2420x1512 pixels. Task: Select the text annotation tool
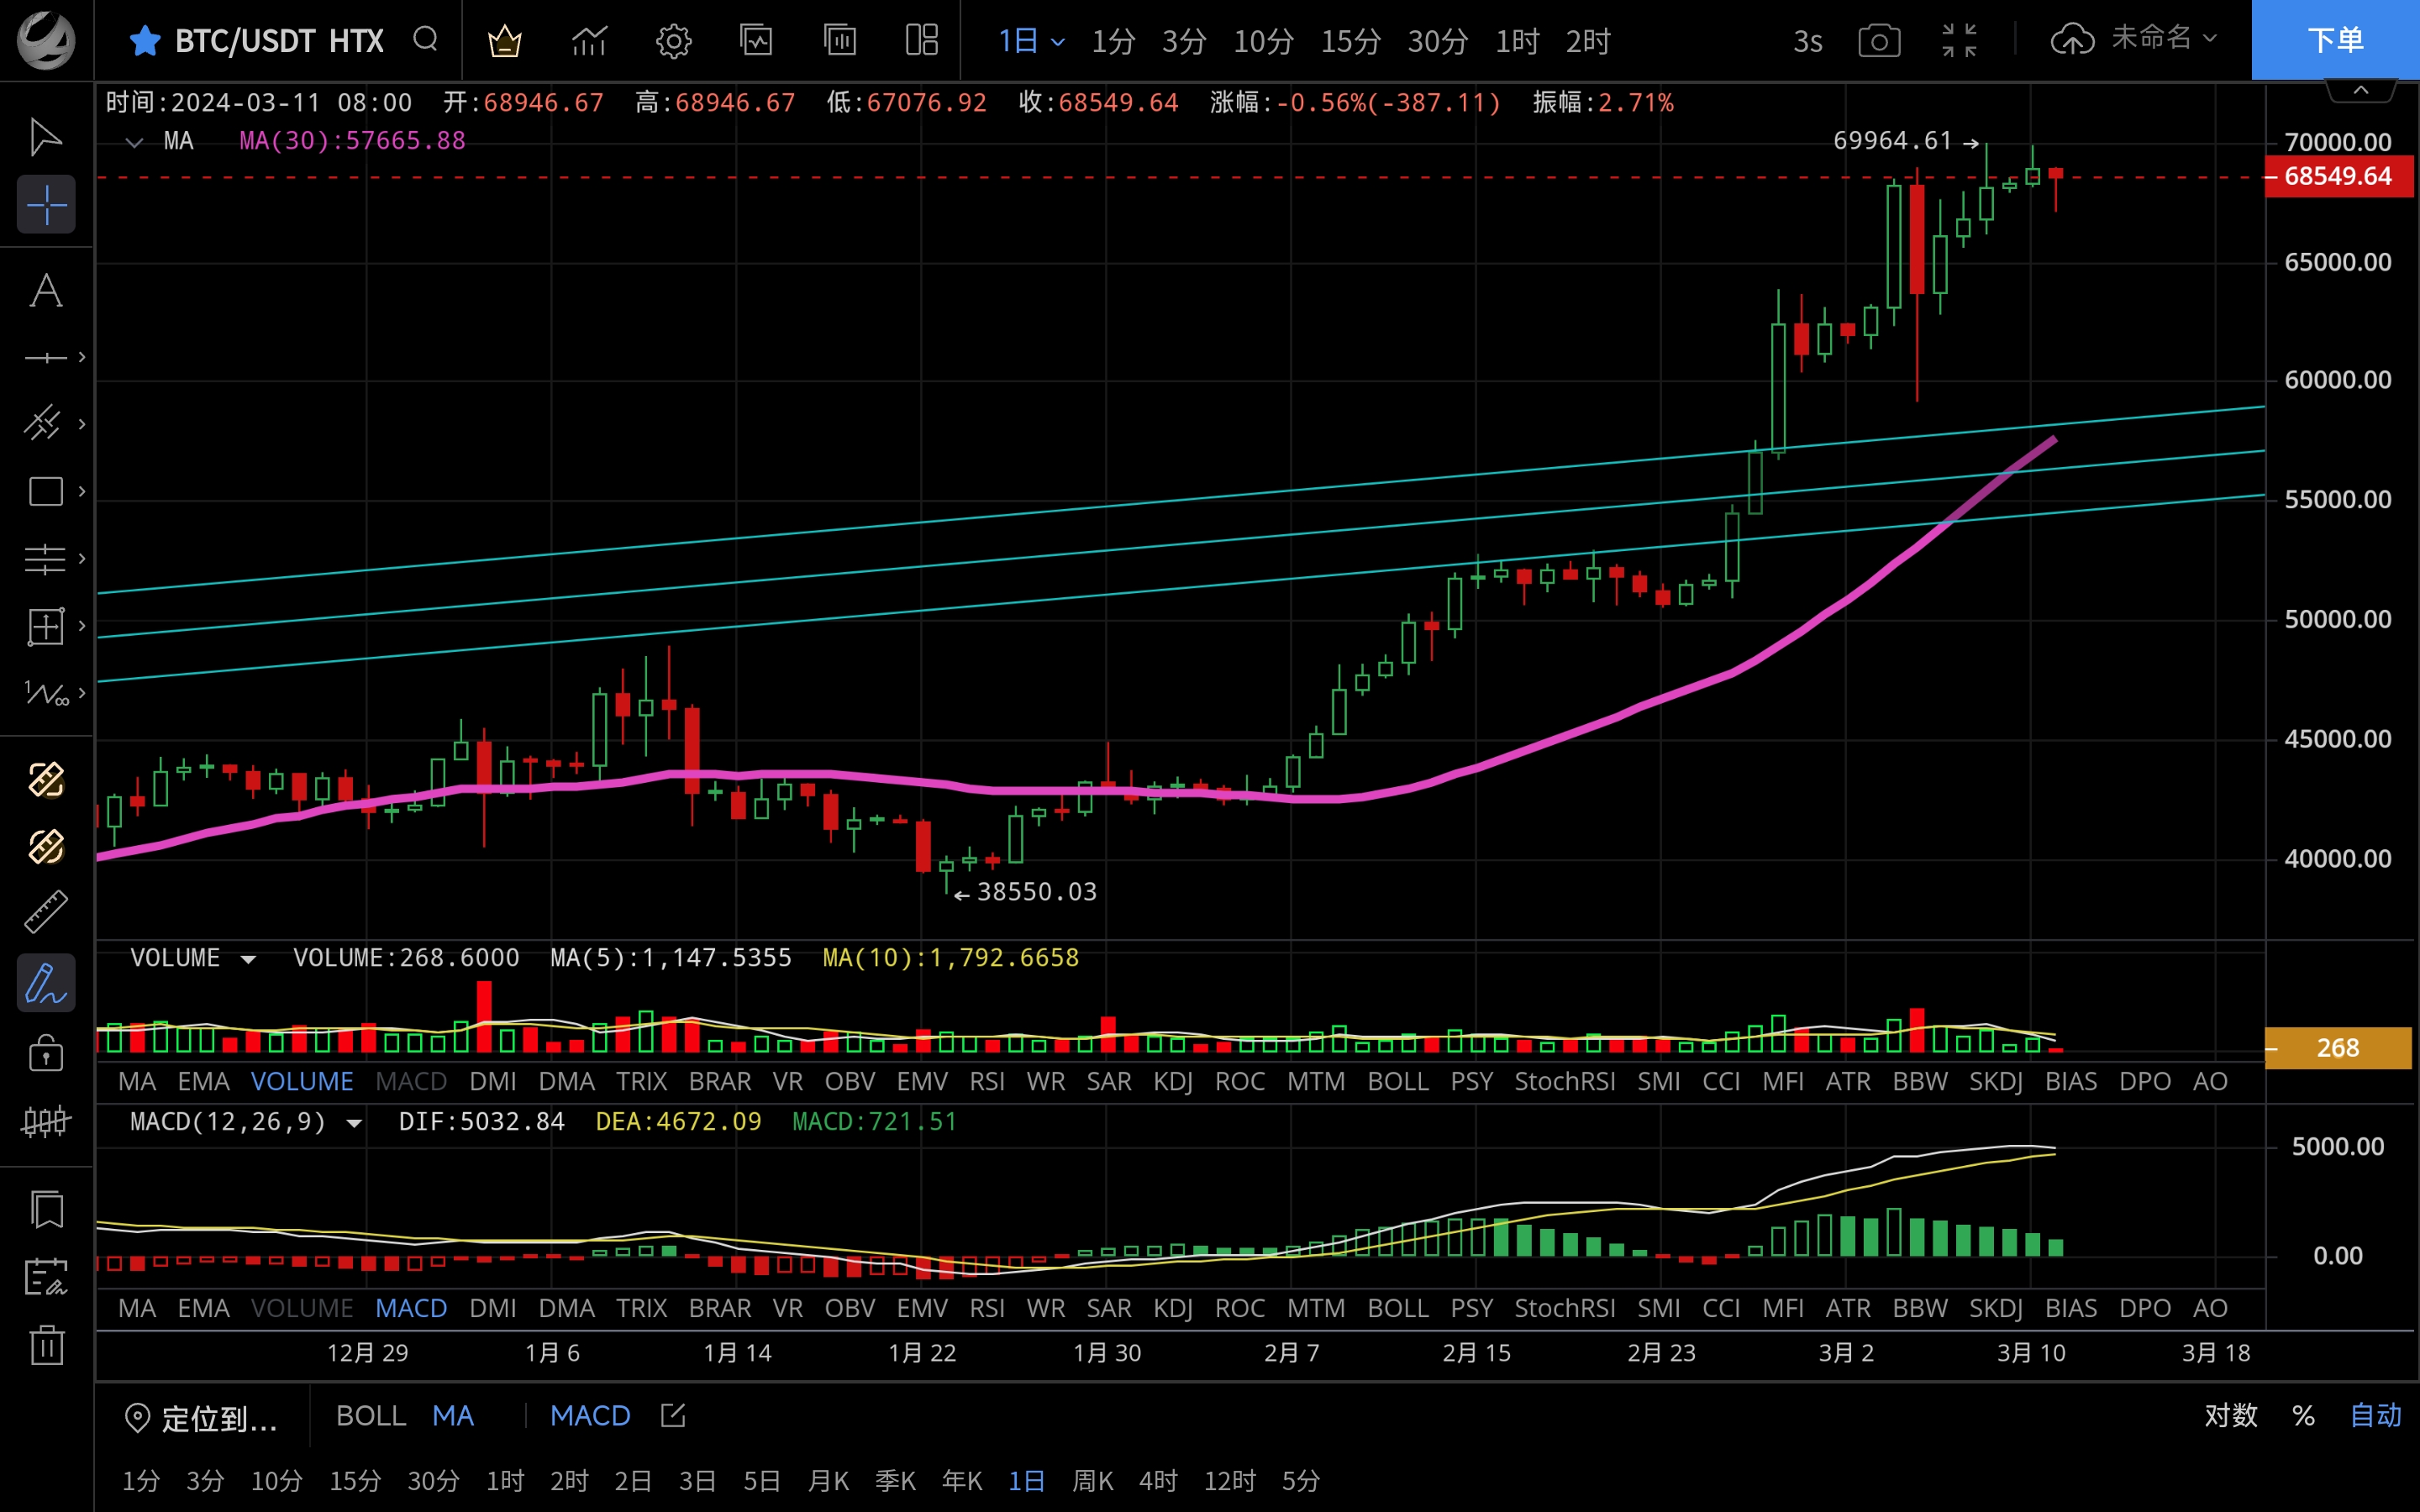coord(46,291)
